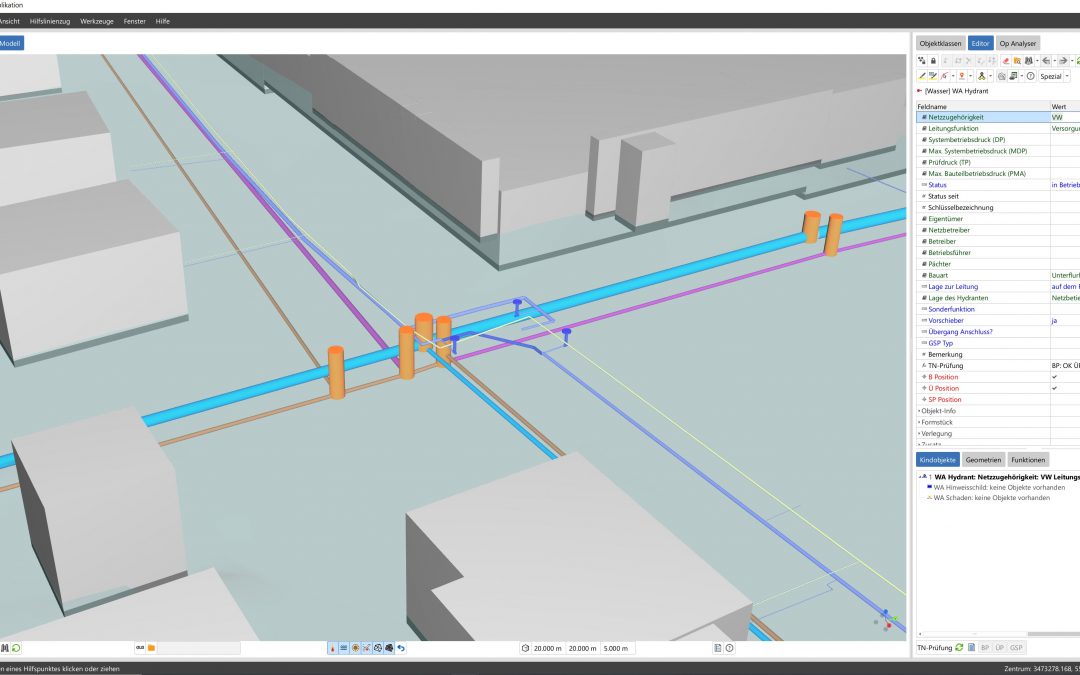Click the sun lighting icon in bottom toolbar
Image resolution: width=1080 pixels, height=675 pixels.
pos(355,647)
